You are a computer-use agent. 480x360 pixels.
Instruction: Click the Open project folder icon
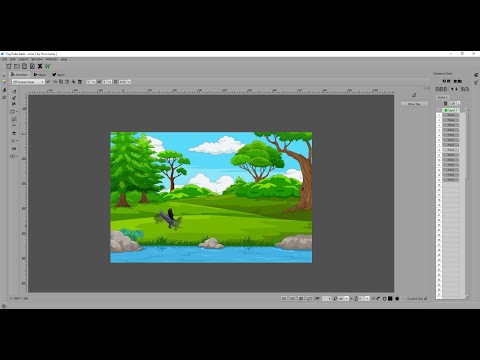(17, 66)
